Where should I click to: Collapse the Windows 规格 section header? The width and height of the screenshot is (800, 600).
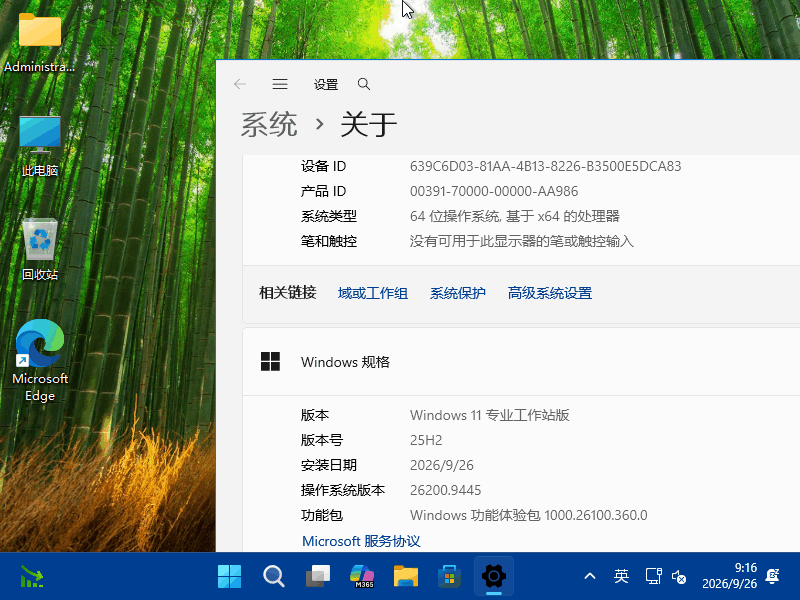point(521,362)
